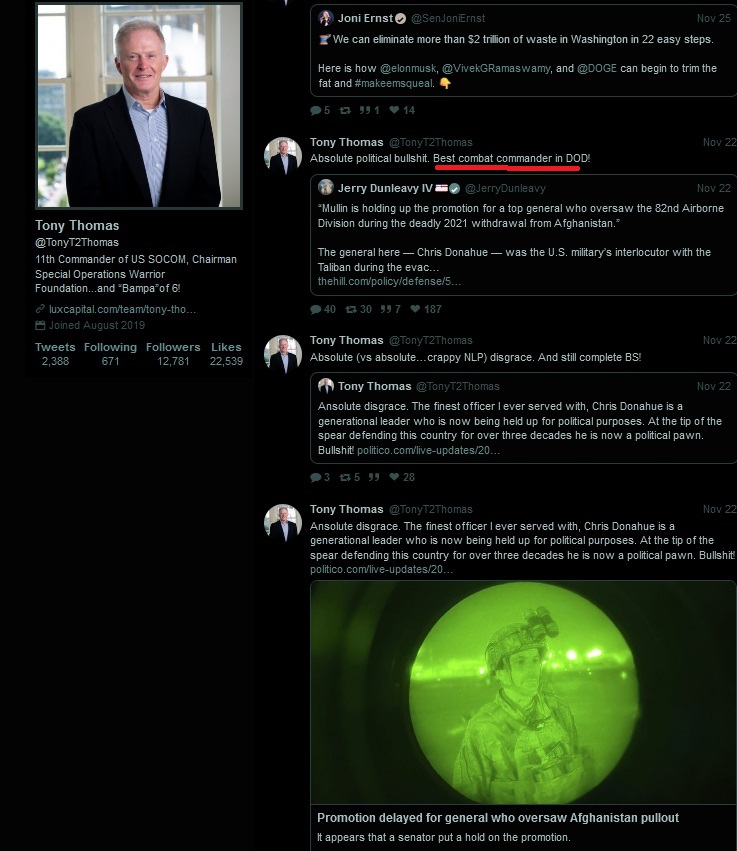Click comment icon showing 40 replies

click(316, 309)
